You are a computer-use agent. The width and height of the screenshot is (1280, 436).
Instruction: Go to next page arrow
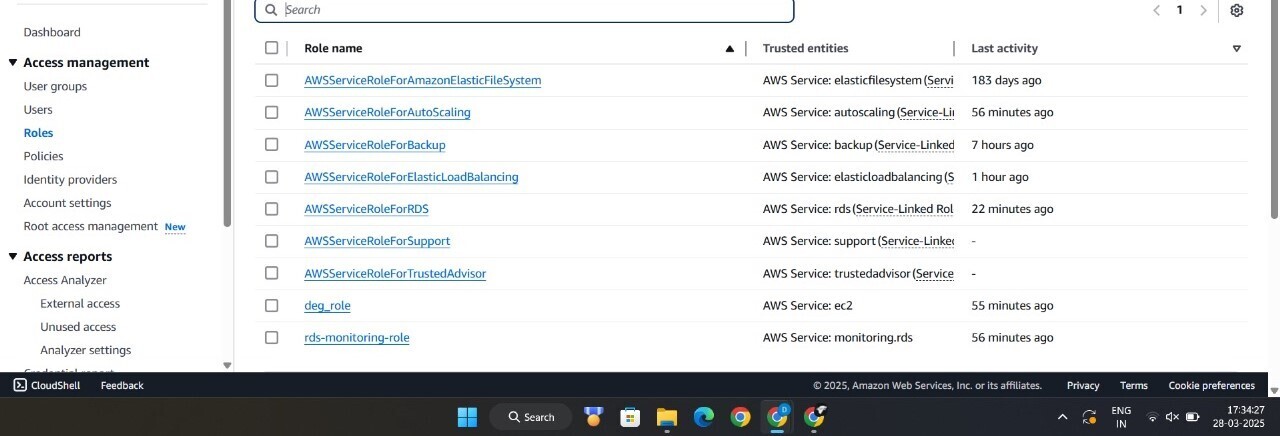point(1203,10)
